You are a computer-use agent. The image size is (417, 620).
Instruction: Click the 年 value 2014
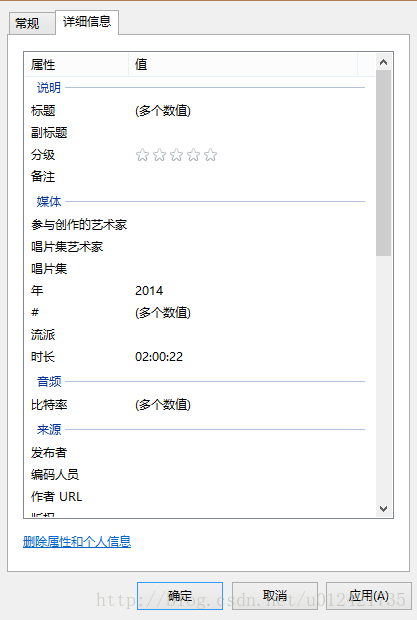(149, 291)
